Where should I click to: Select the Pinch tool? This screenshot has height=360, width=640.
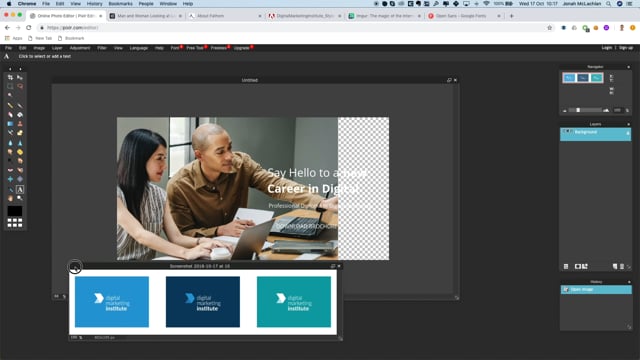tap(20, 179)
